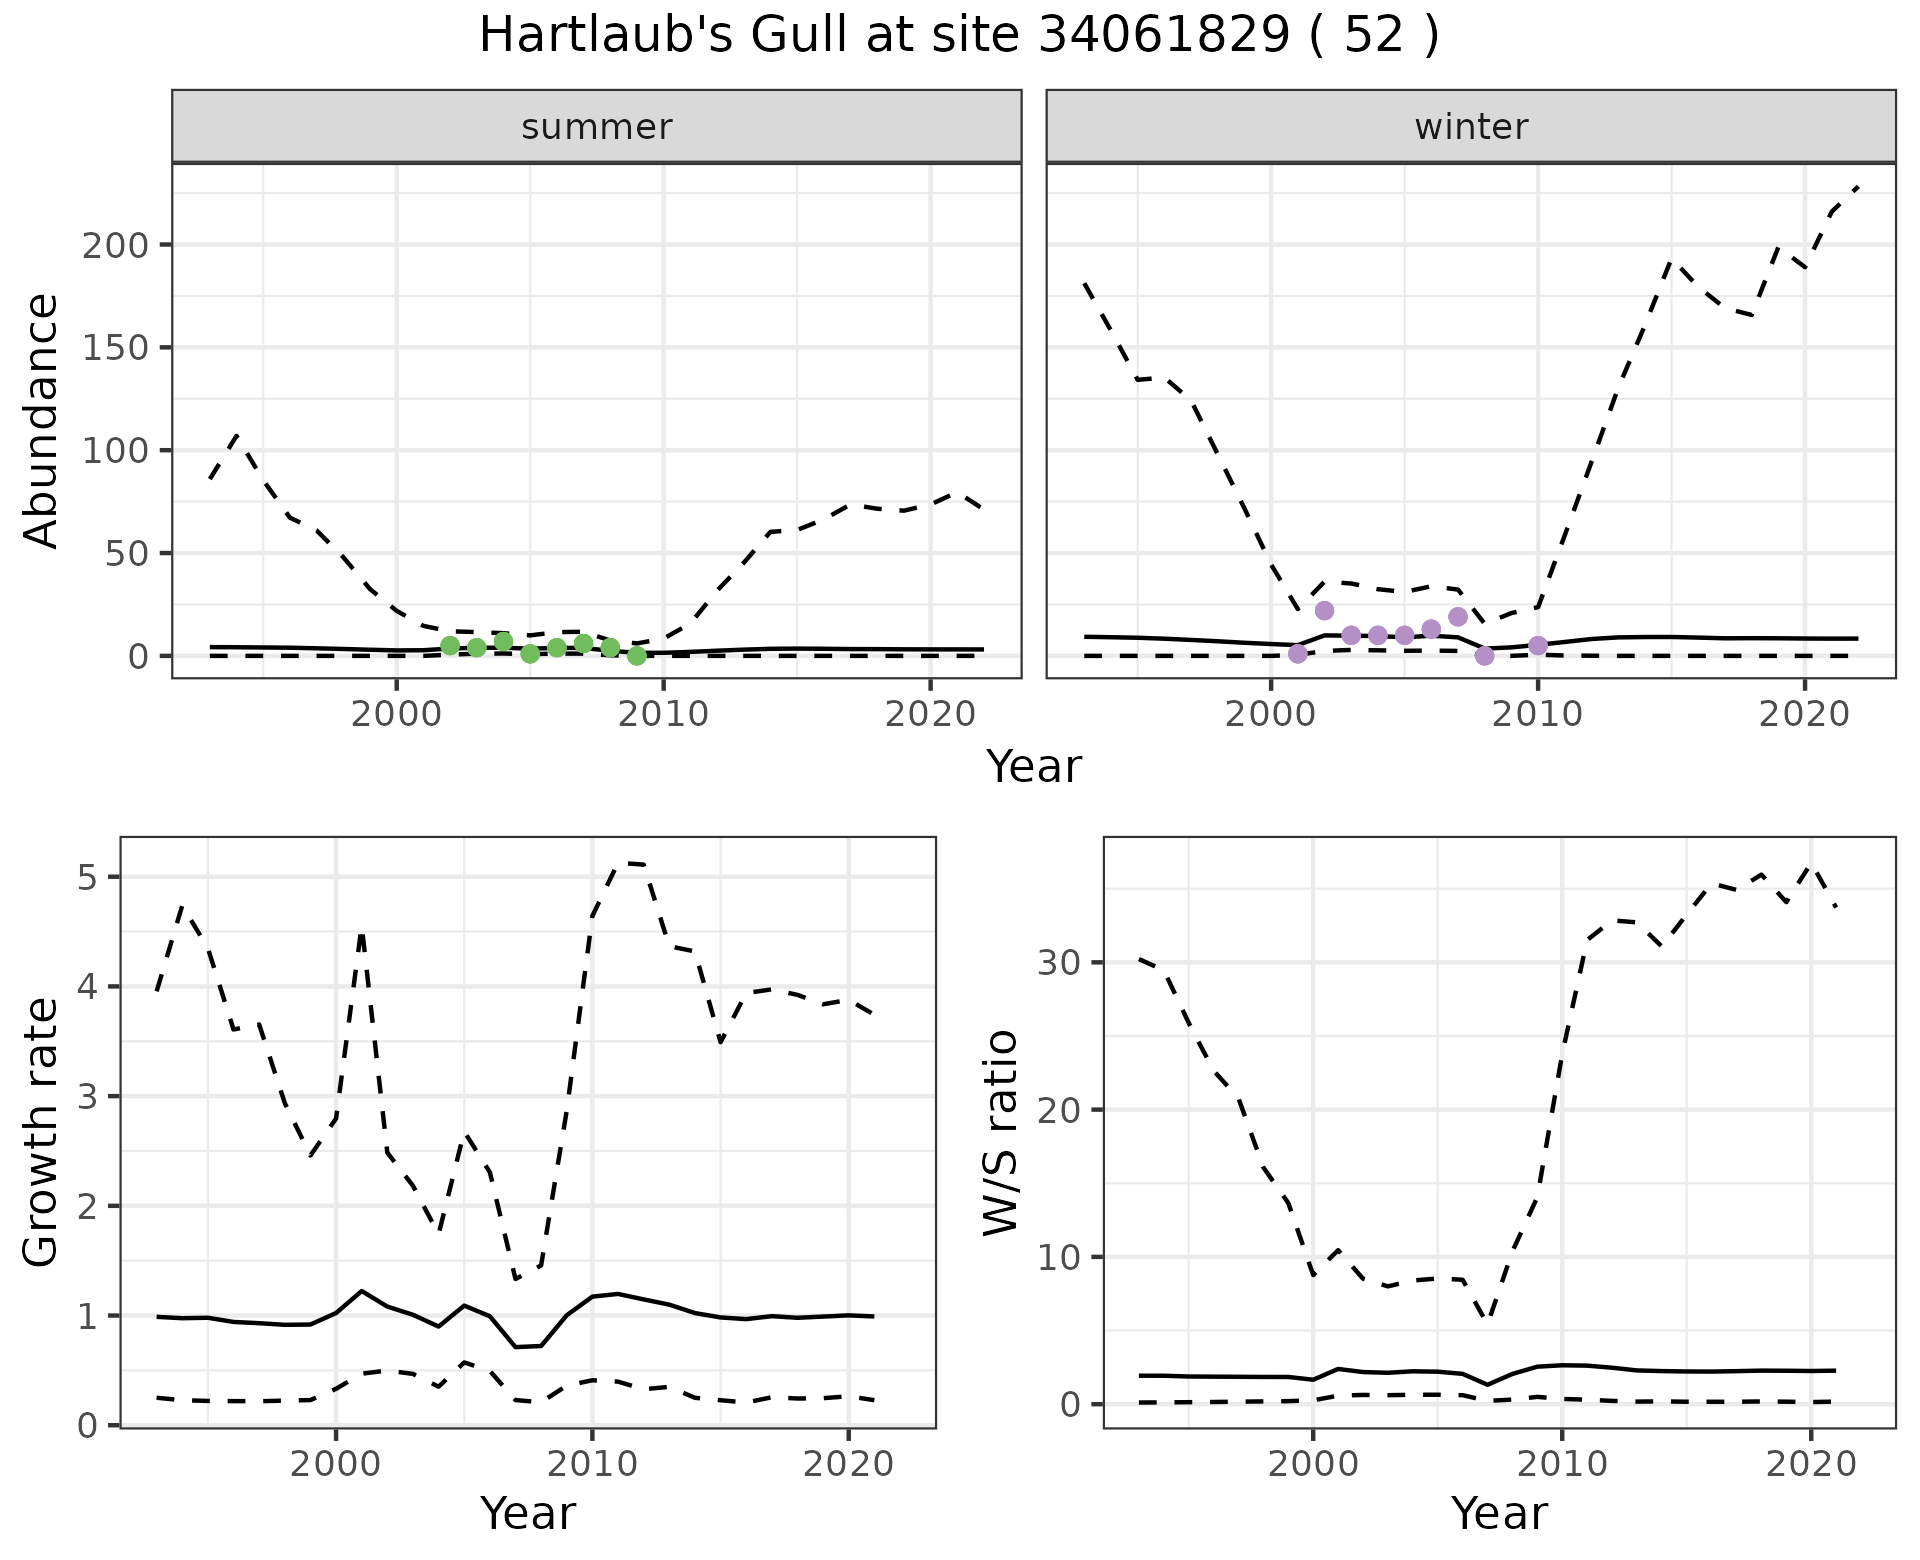Click the rightmost green point in summer panel
The height and width of the screenshot is (1560, 1920).
[x=637, y=656]
